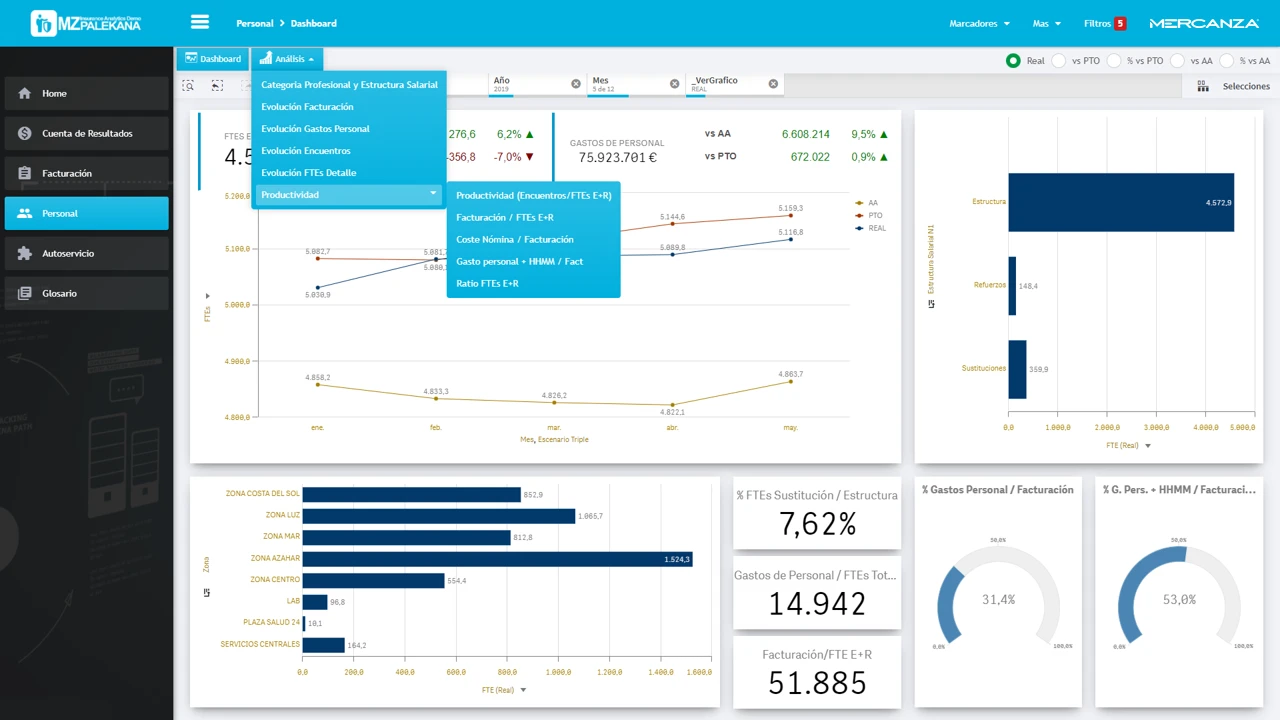Select Evolución Facturación menu entry
This screenshot has height=720, width=1280.
[307, 107]
